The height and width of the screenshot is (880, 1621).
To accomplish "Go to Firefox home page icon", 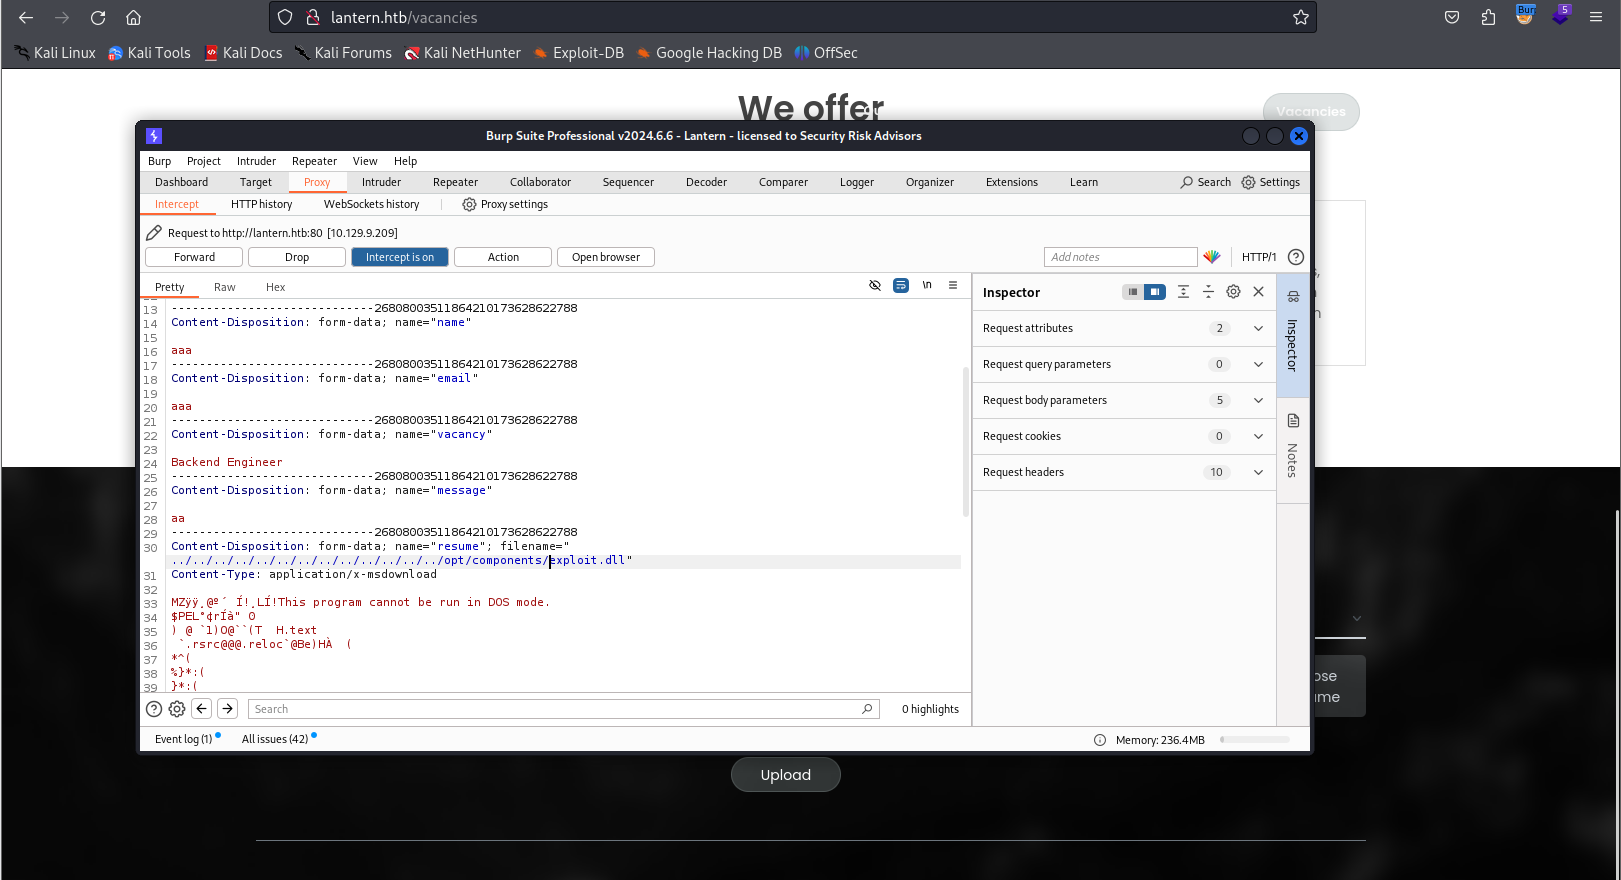I will pos(133,17).
